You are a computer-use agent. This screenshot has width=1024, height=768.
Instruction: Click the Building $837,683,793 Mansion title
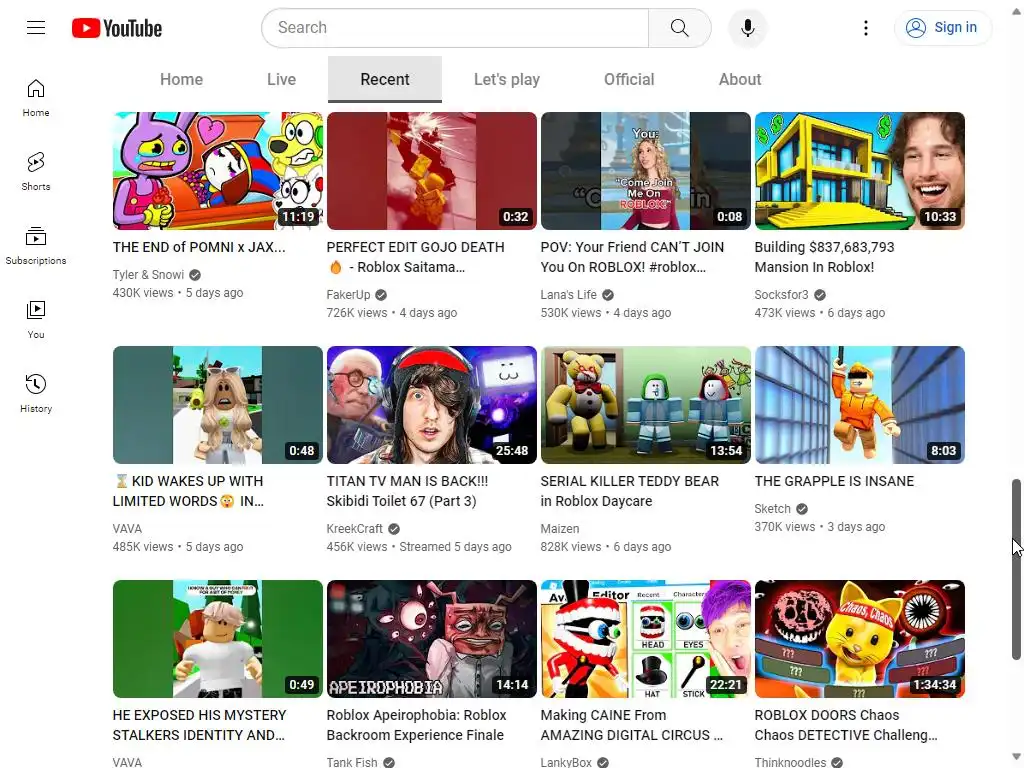coord(824,257)
